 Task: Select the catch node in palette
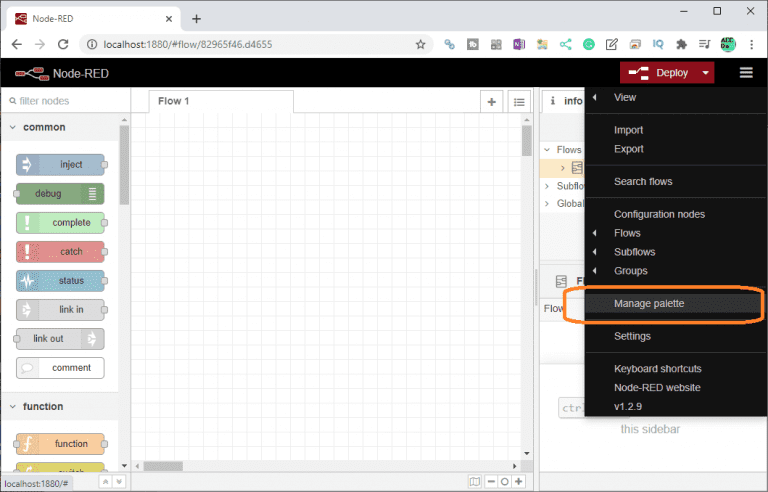point(61,252)
